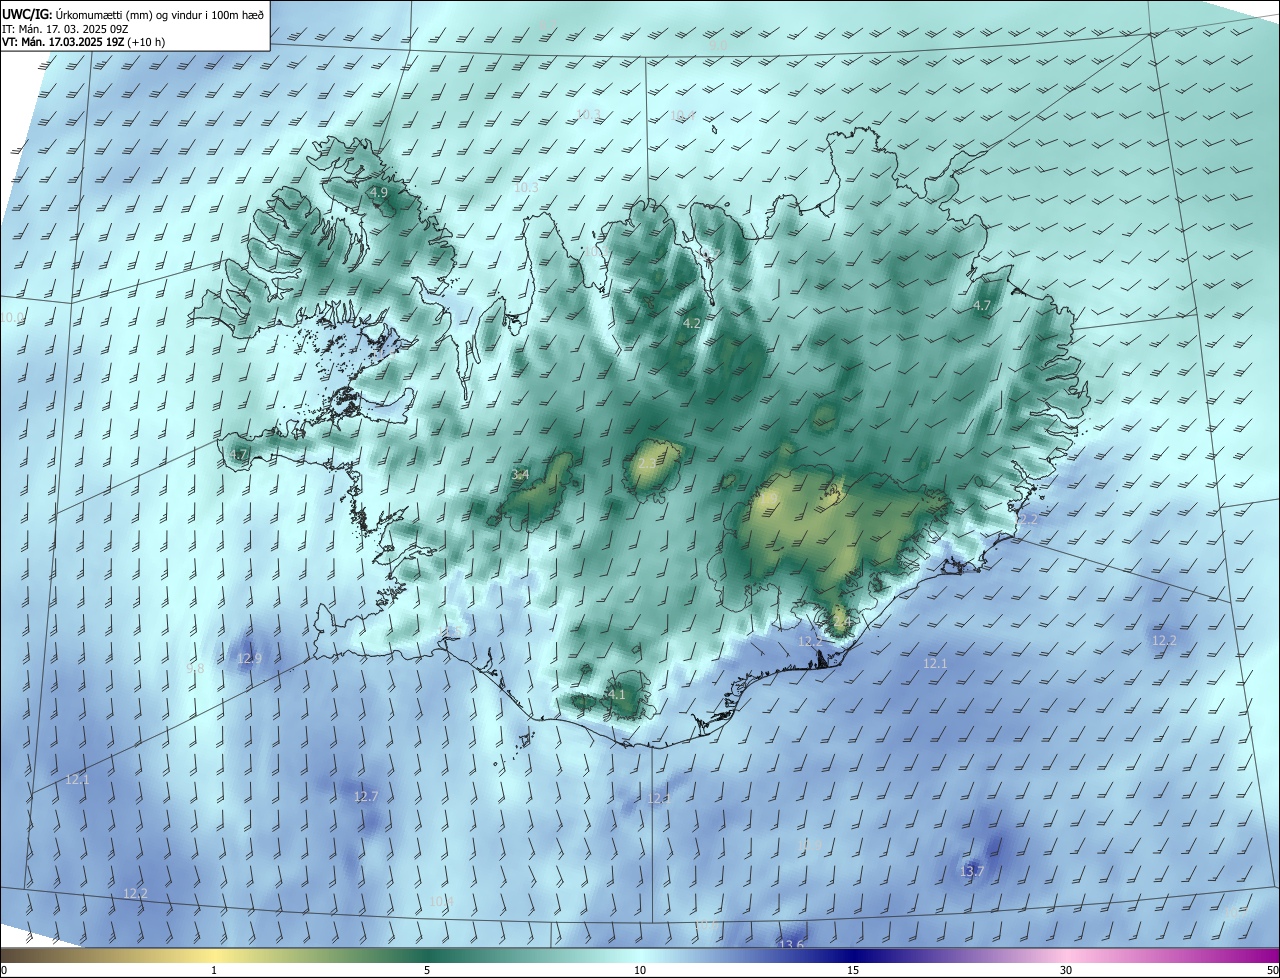Click the 4.2 value label on the map

[692, 323]
